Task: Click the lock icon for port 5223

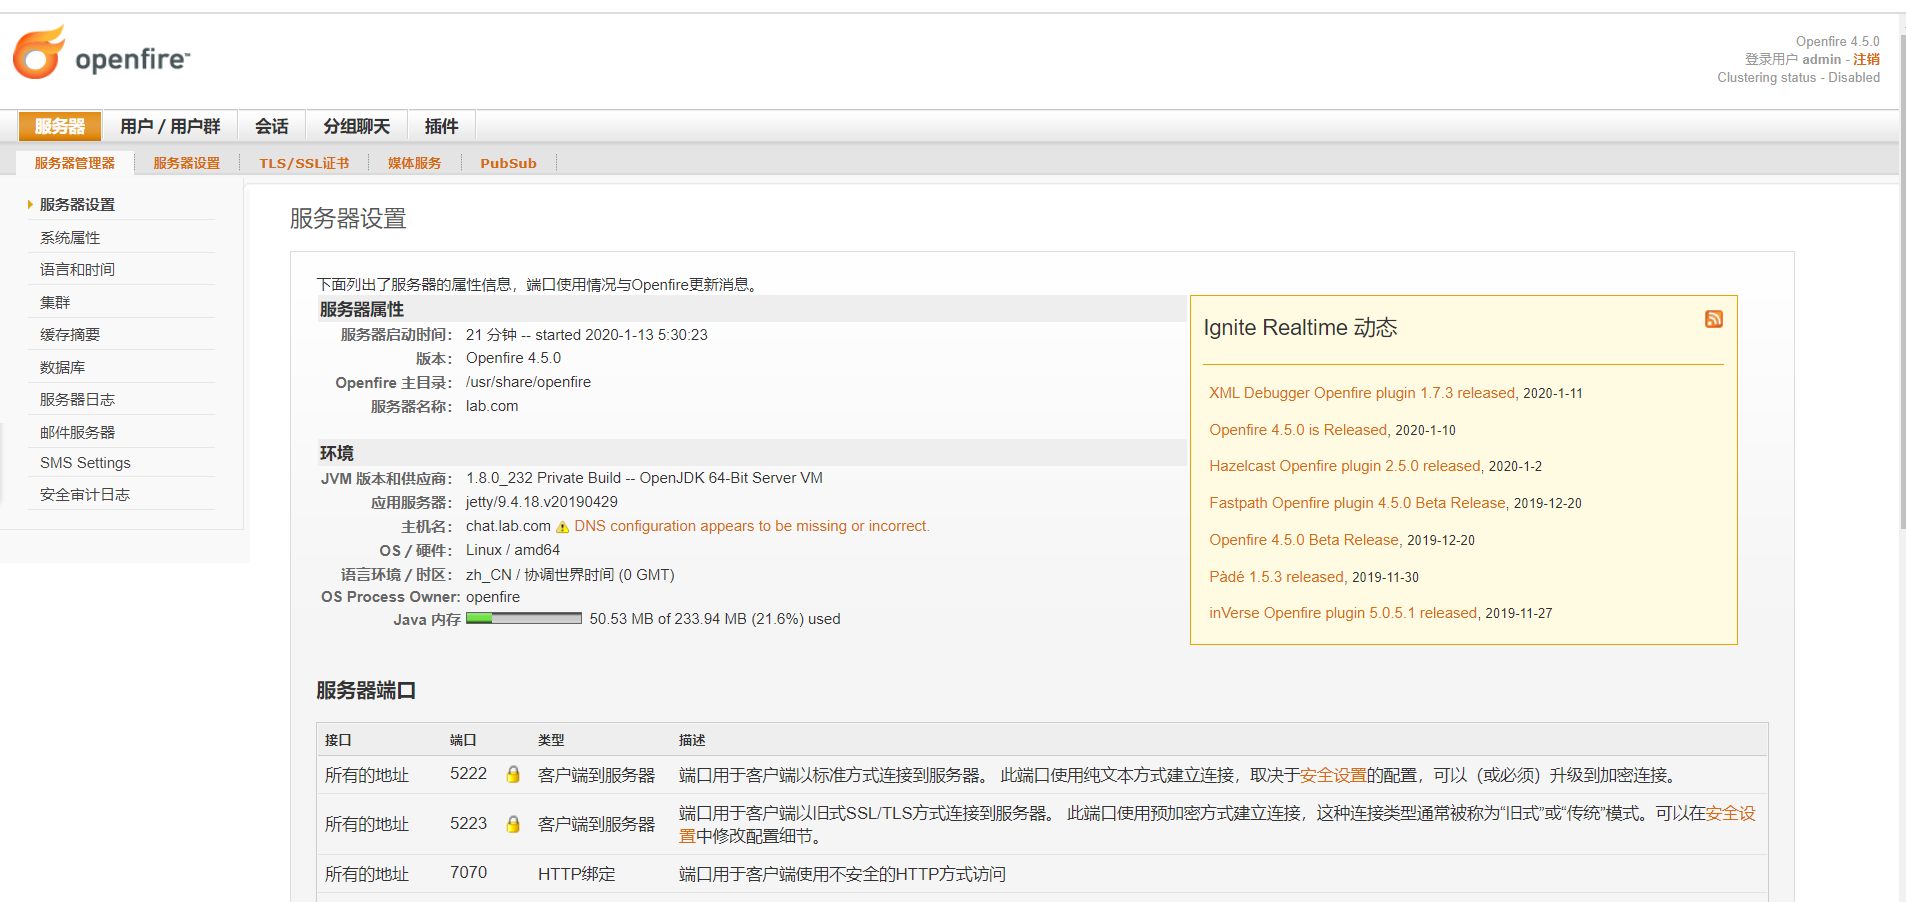Action: coord(513,824)
